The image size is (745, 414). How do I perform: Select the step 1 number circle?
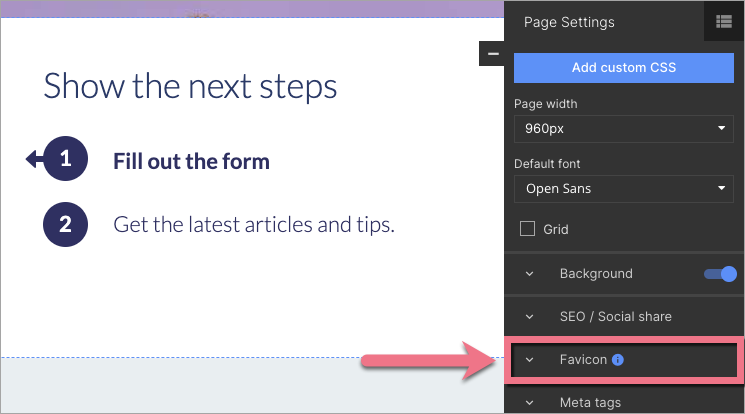pyautogui.click(x=66, y=160)
